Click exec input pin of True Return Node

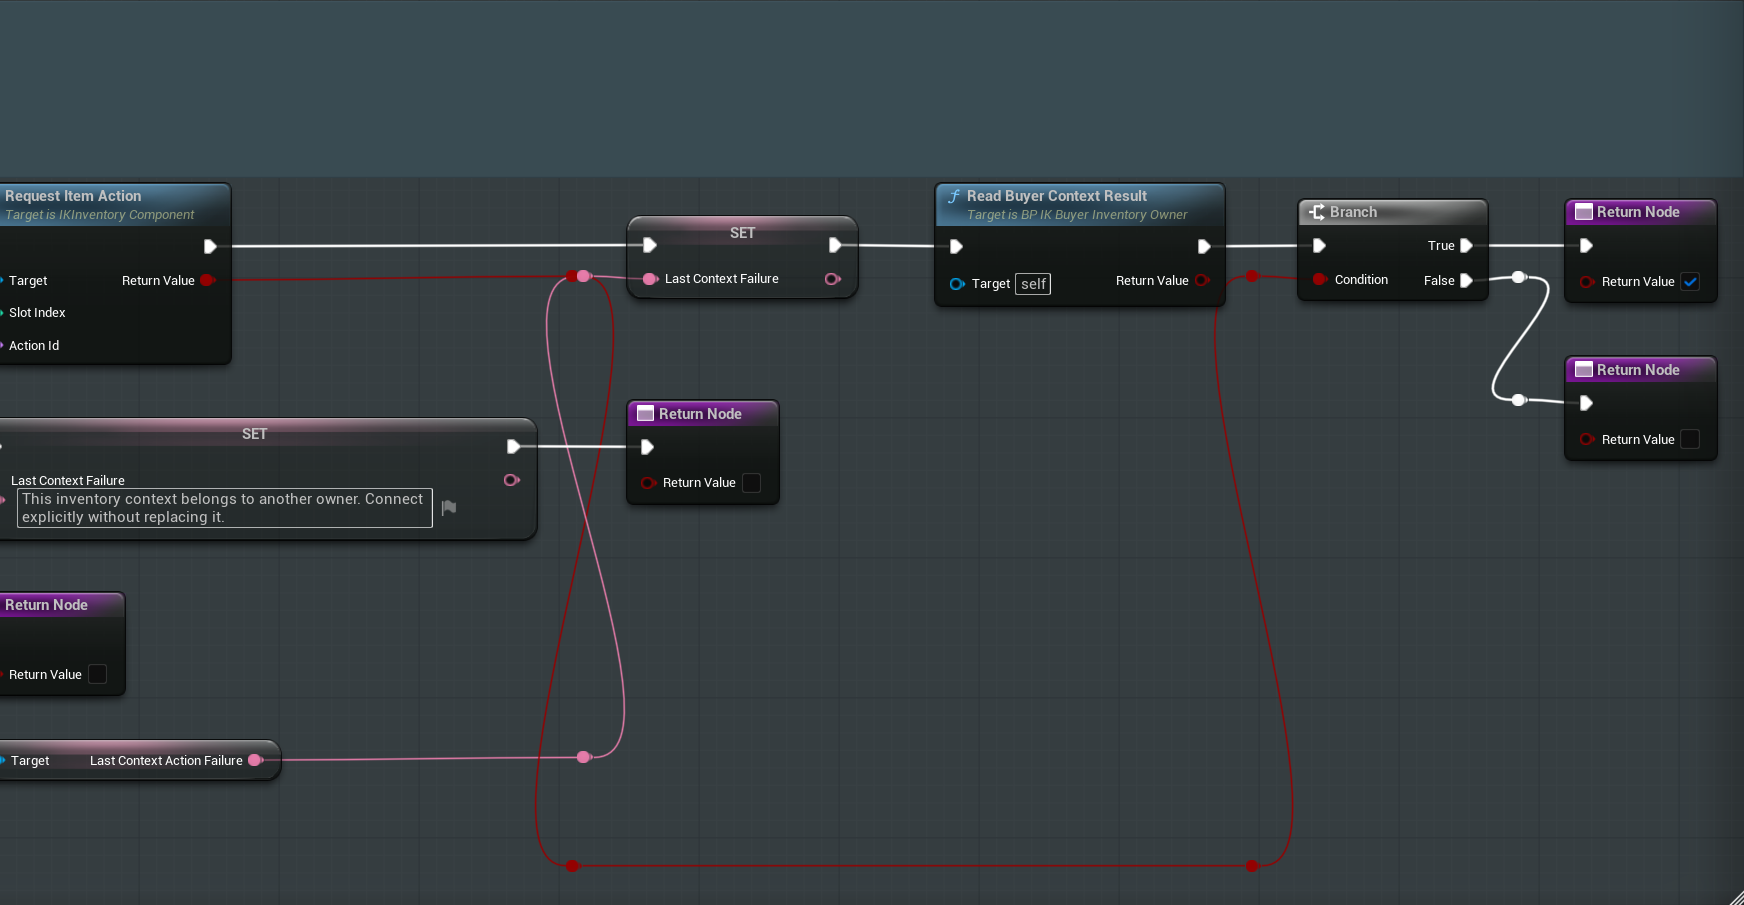1586,245
